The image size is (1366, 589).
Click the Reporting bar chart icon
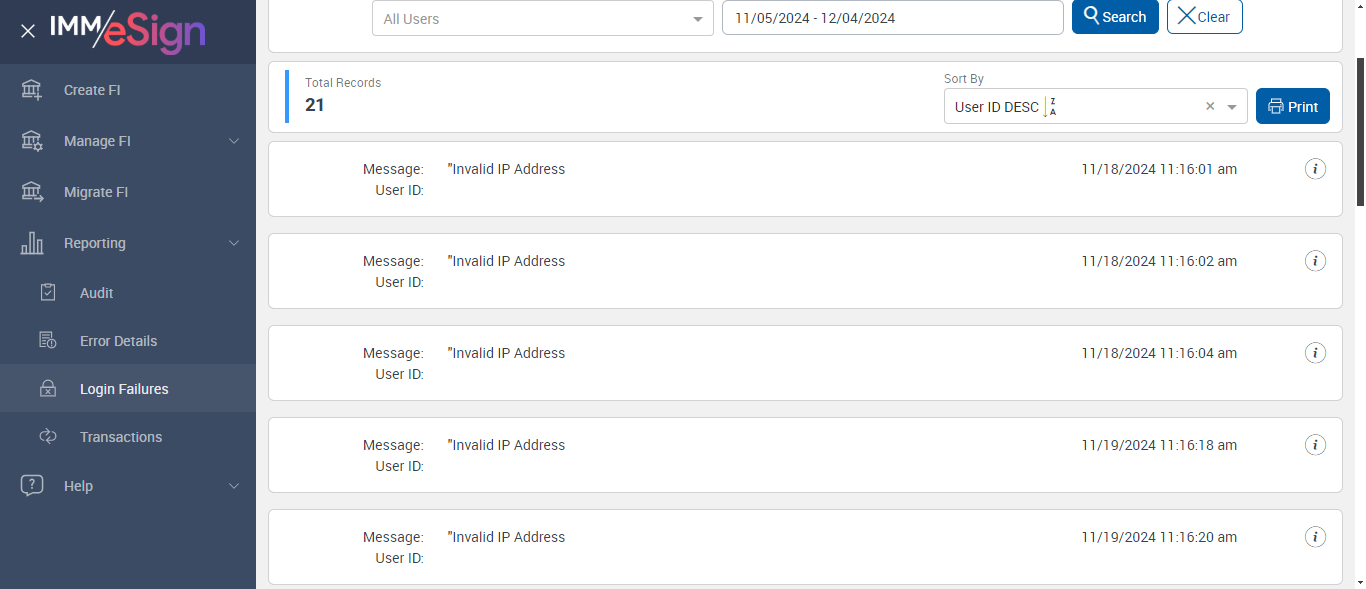[32, 243]
